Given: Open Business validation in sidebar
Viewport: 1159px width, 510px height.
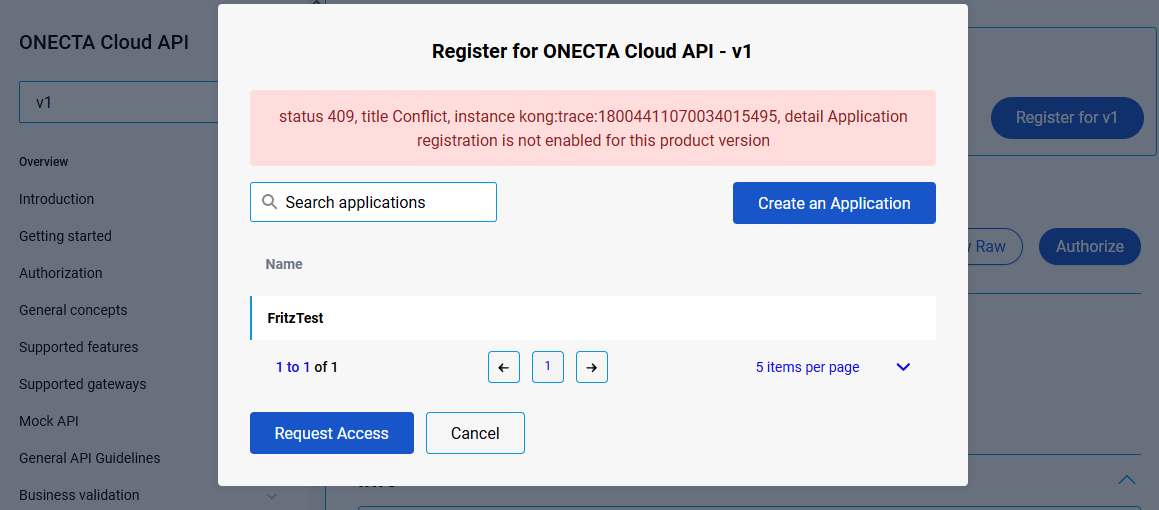Looking at the screenshot, I should pos(79,494).
